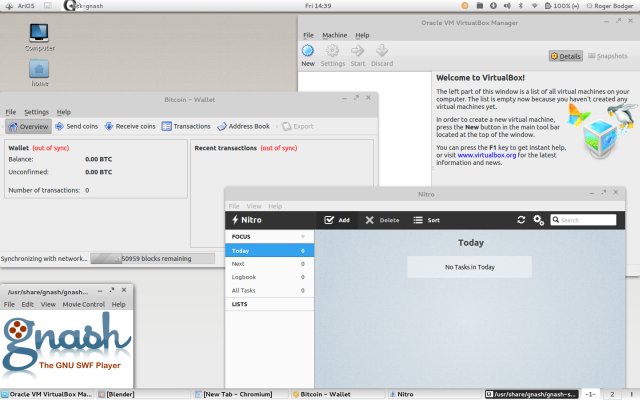Switch to Snapshots view in VirtualBox
640x400 pixels.
[x=608, y=56]
